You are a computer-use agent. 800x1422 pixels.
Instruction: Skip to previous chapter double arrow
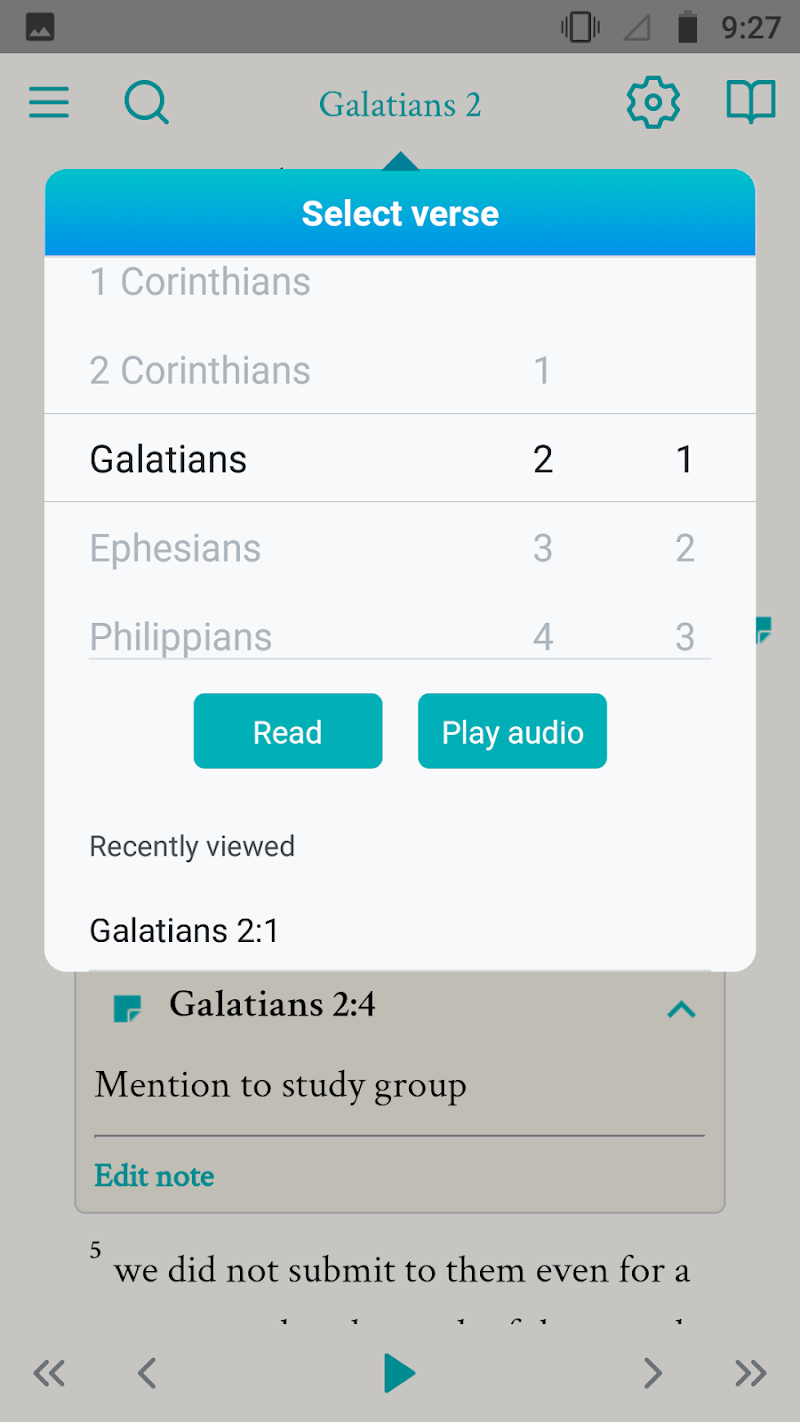[x=49, y=1373]
